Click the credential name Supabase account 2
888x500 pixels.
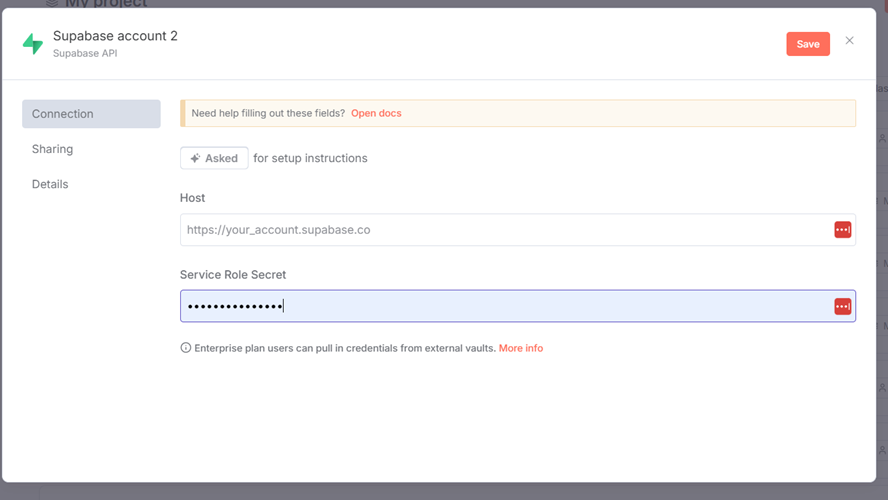pos(115,36)
